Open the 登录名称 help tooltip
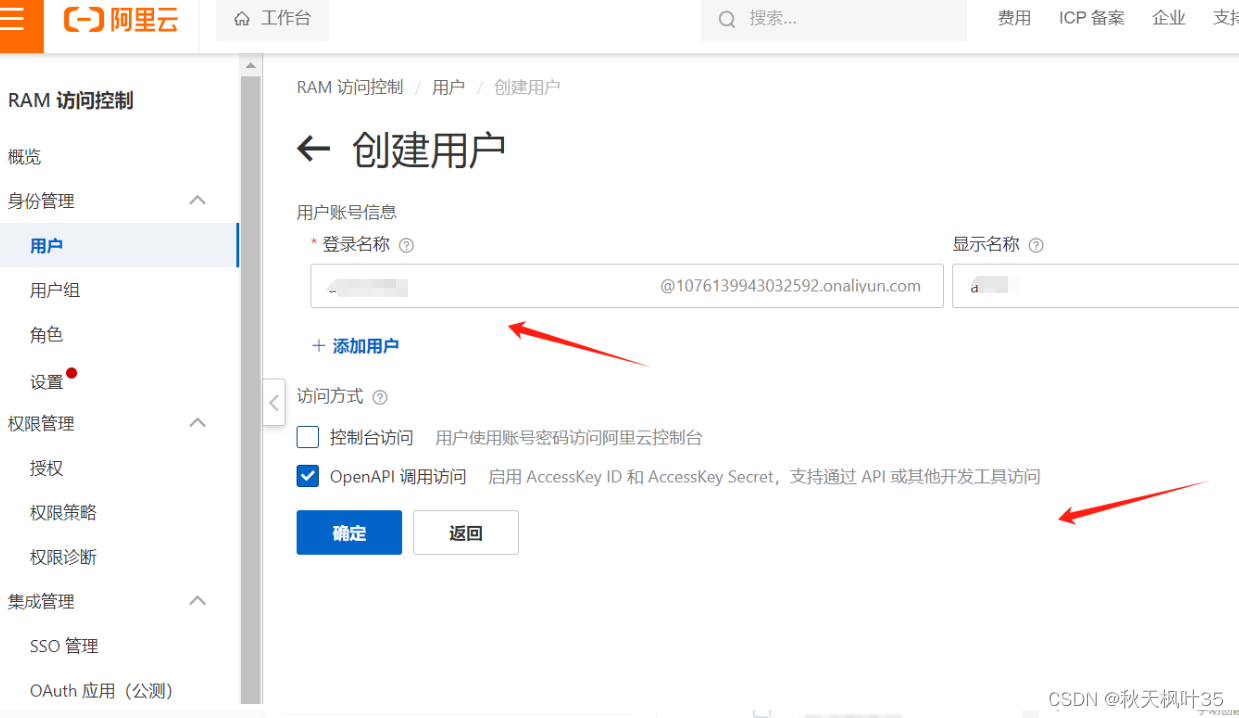Image resolution: width=1239 pixels, height=718 pixels. click(x=406, y=245)
